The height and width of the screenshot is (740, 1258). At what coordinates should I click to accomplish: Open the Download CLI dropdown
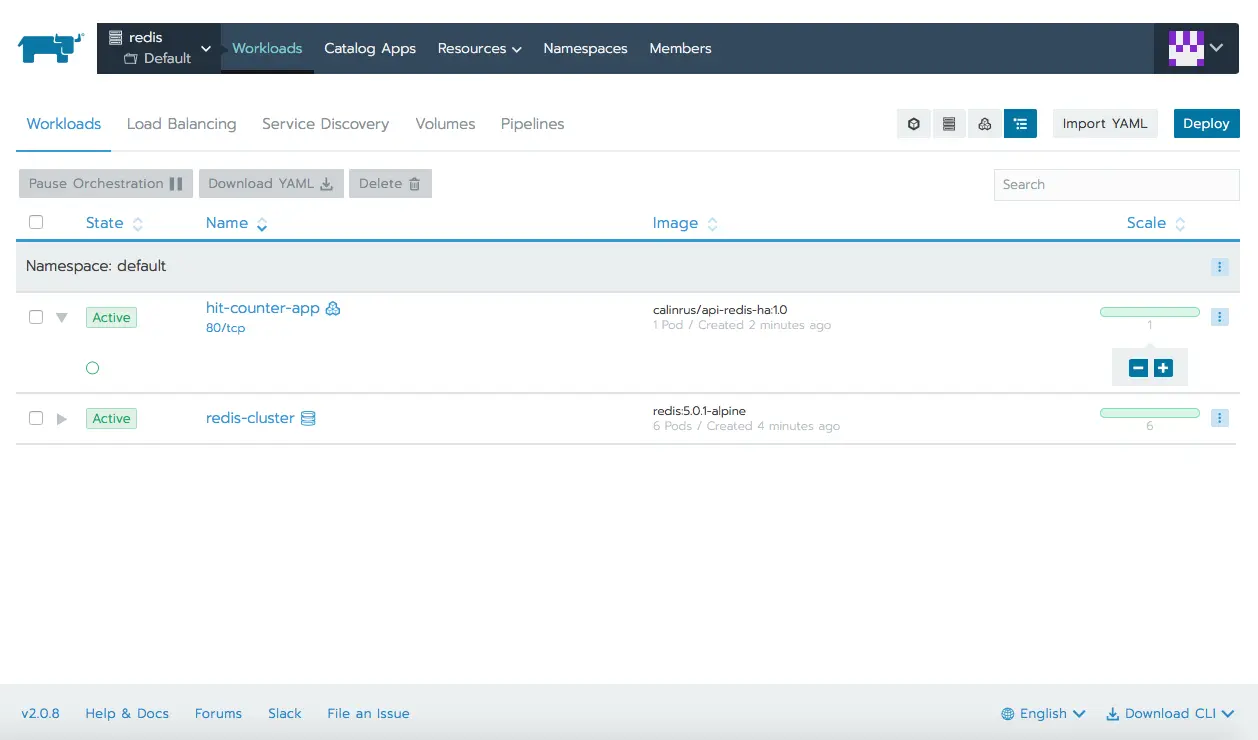(1170, 713)
